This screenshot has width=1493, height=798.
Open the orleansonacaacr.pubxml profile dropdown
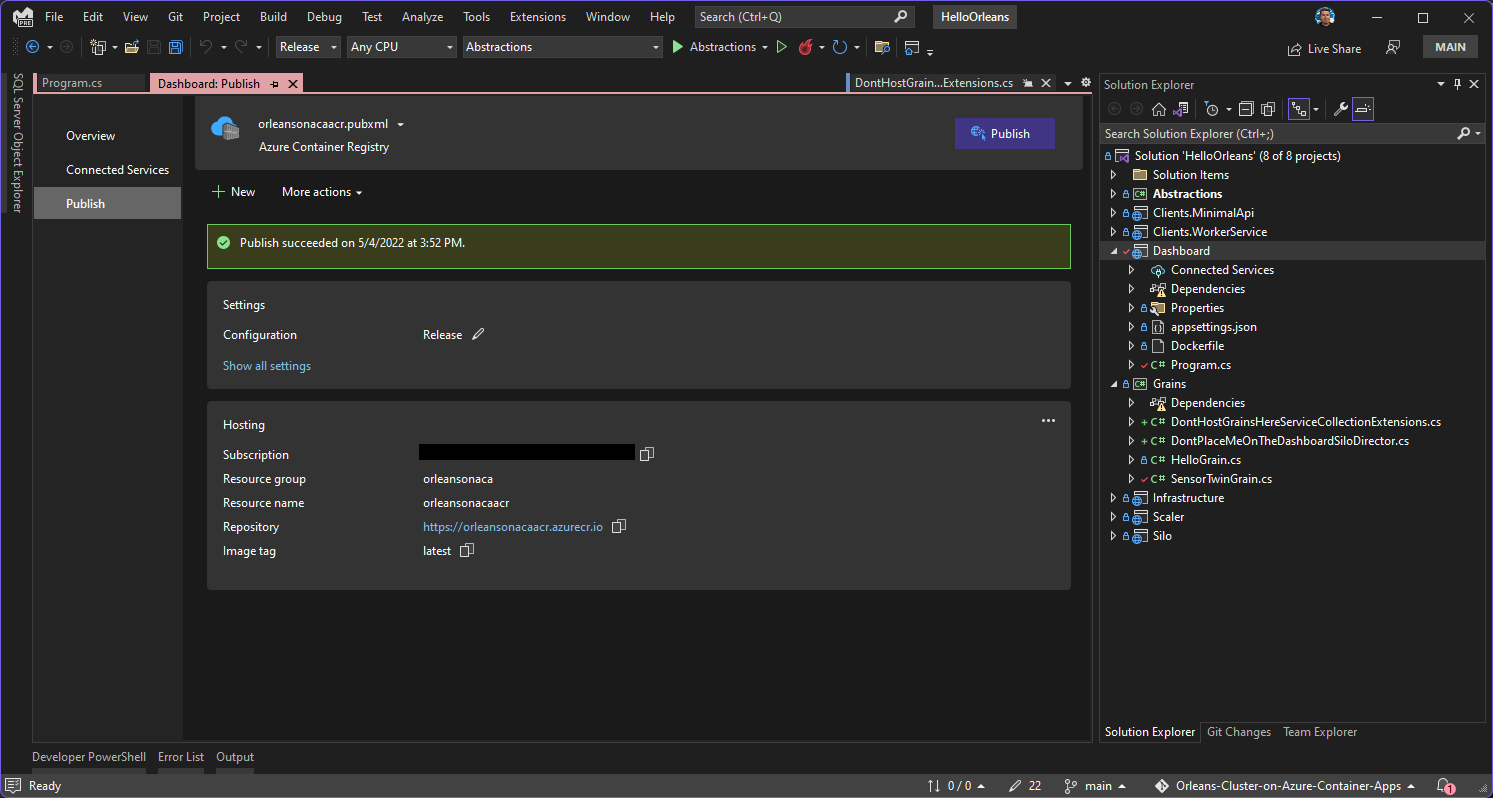point(400,125)
